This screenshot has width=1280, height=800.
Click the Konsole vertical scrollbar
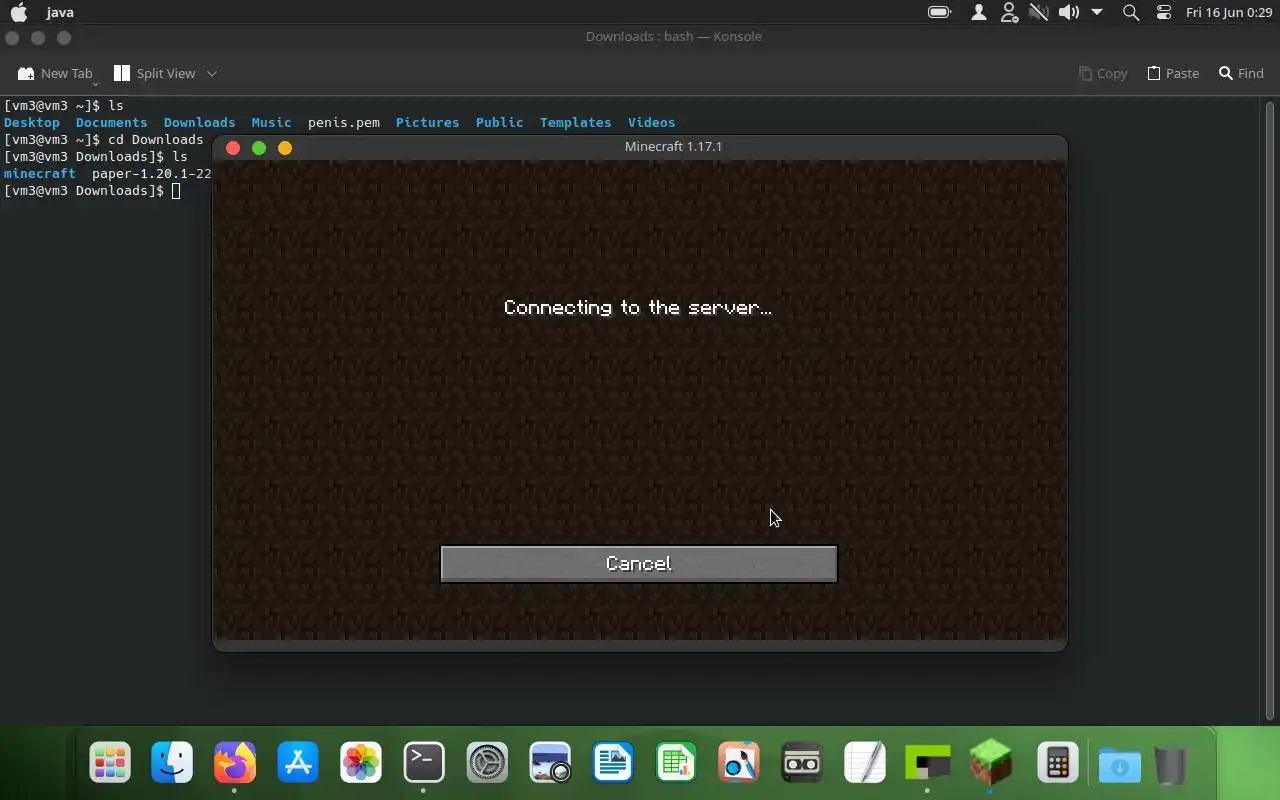[x=1271, y=410]
